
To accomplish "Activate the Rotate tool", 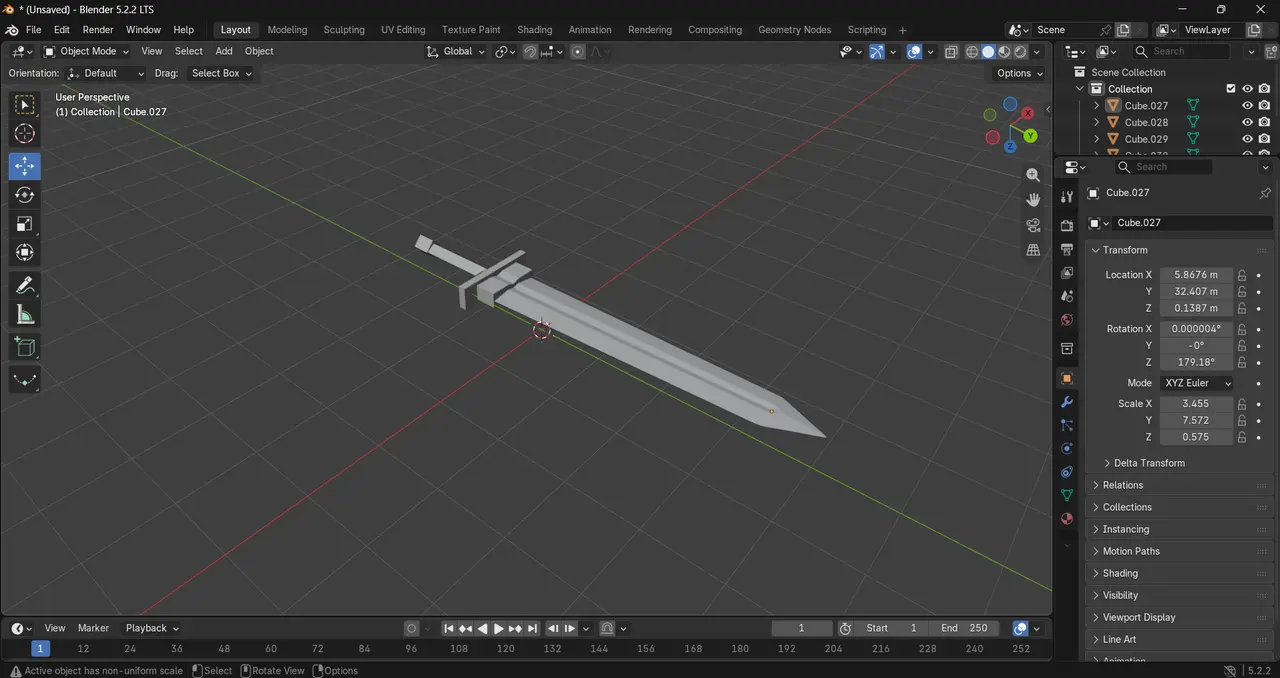I will 25,195.
